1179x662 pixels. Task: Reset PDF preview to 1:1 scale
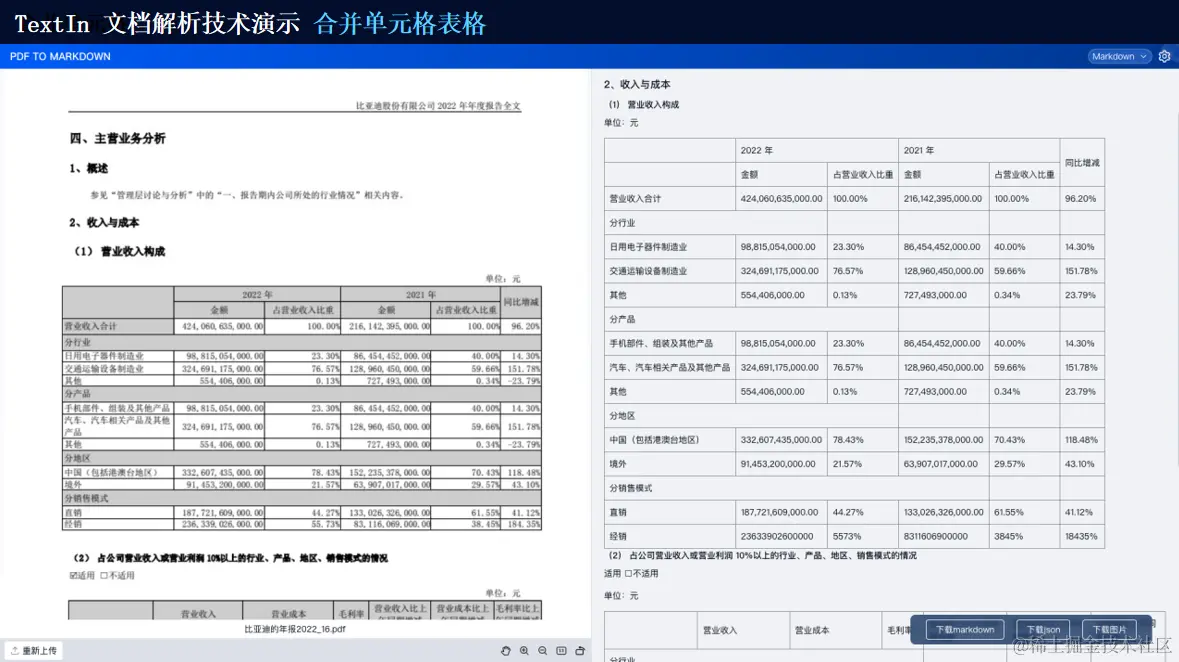(562, 651)
